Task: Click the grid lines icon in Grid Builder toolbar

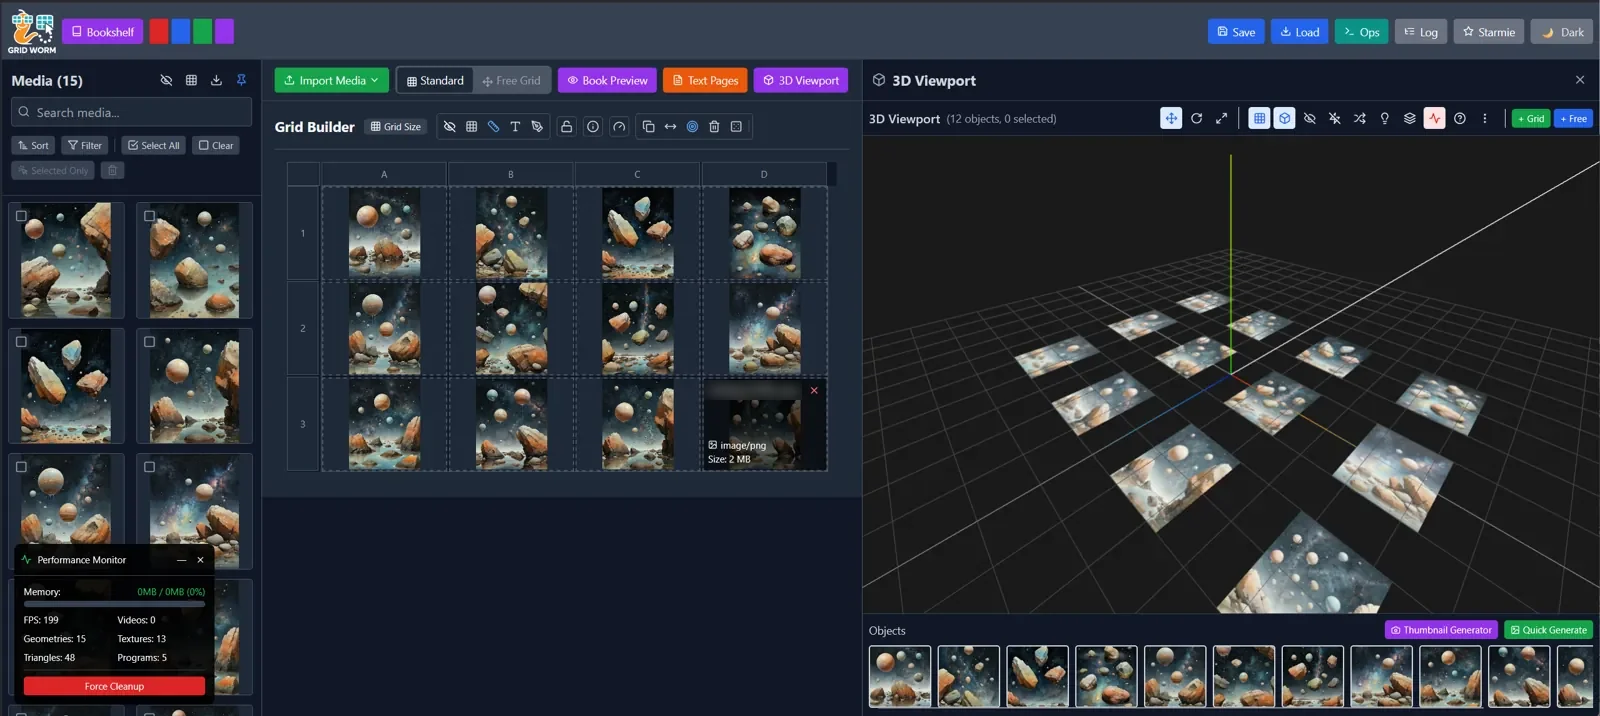Action: pos(471,126)
